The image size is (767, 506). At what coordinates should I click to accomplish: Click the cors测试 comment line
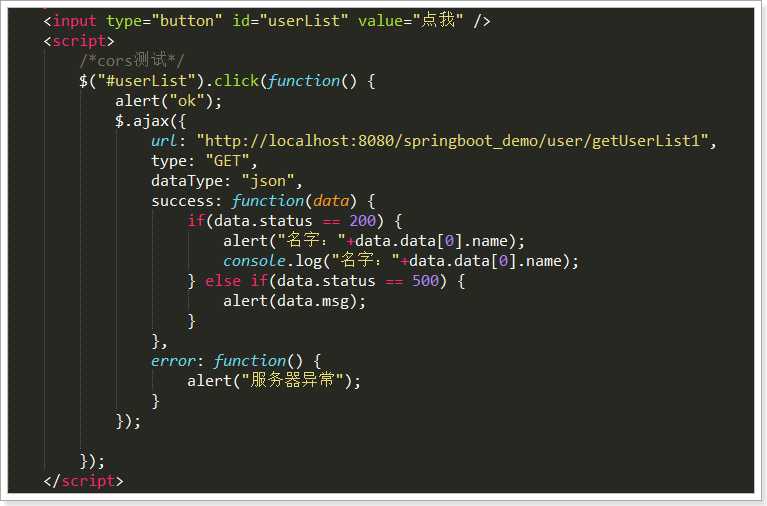[132, 61]
